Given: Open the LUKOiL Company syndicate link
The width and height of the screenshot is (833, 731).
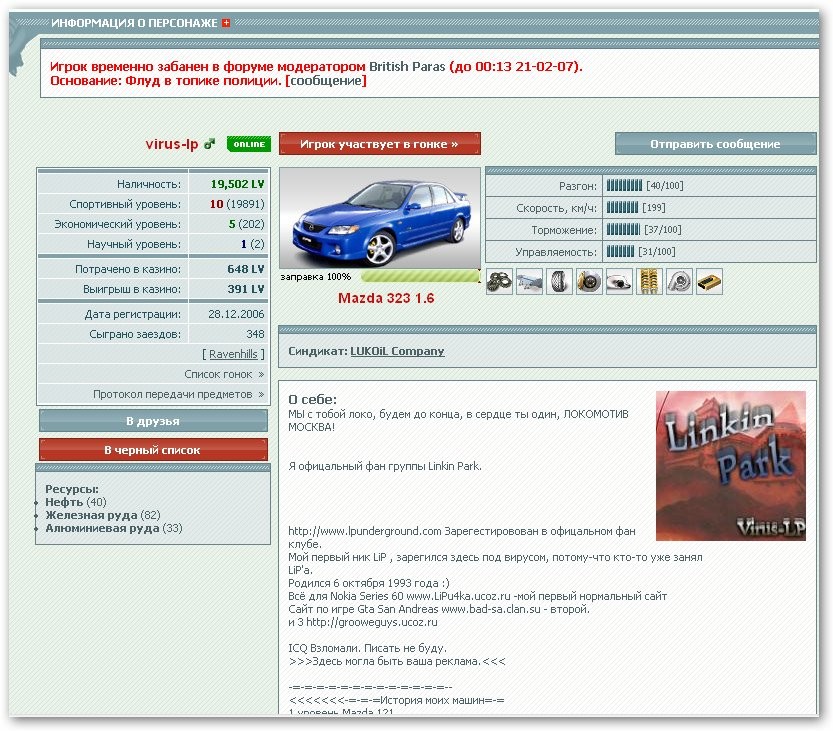Looking at the screenshot, I should click(x=397, y=351).
